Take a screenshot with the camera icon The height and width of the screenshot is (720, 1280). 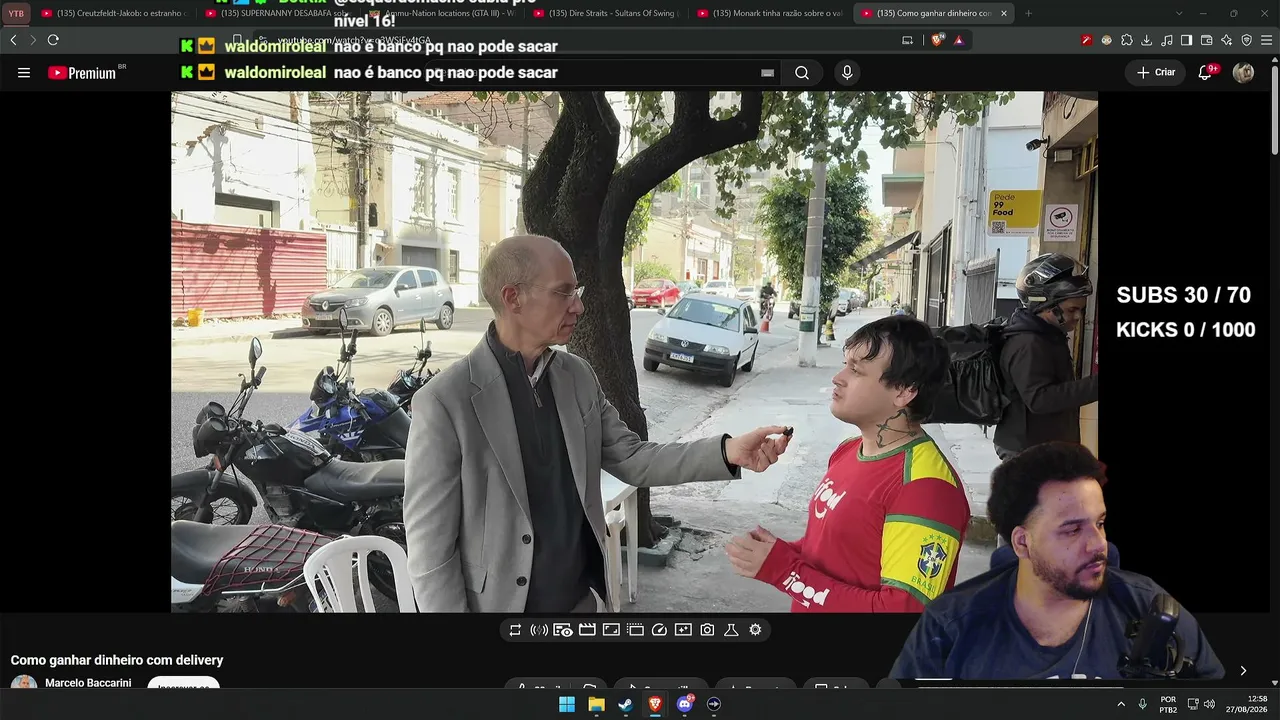tap(707, 630)
